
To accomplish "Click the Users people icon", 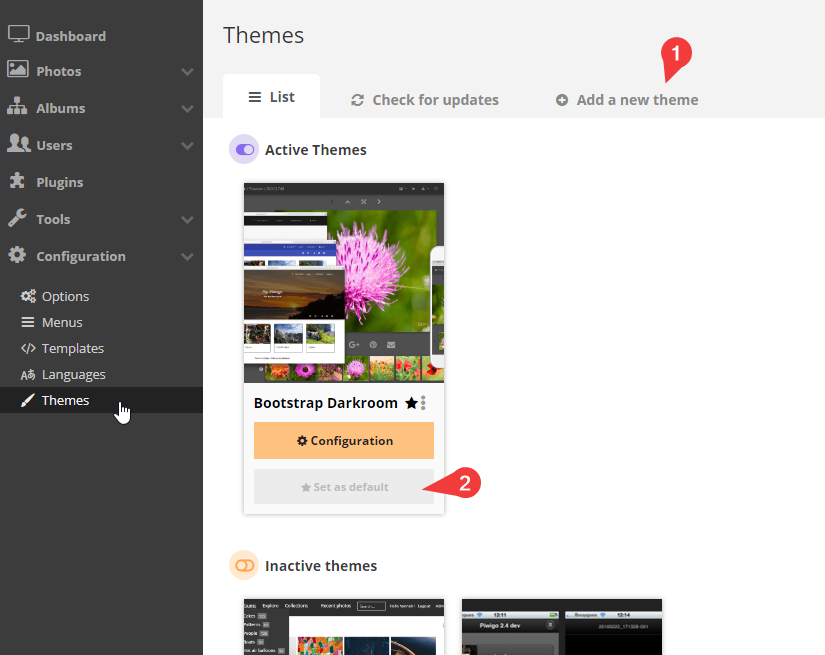I will coord(19,143).
